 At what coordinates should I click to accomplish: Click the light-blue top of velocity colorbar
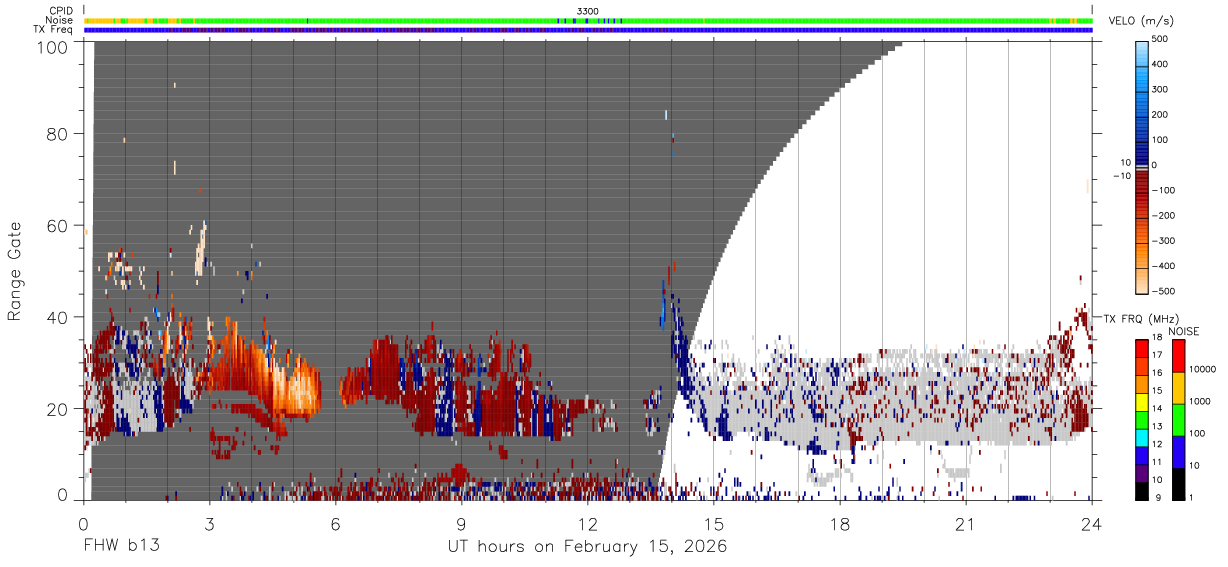point(1142,52)
